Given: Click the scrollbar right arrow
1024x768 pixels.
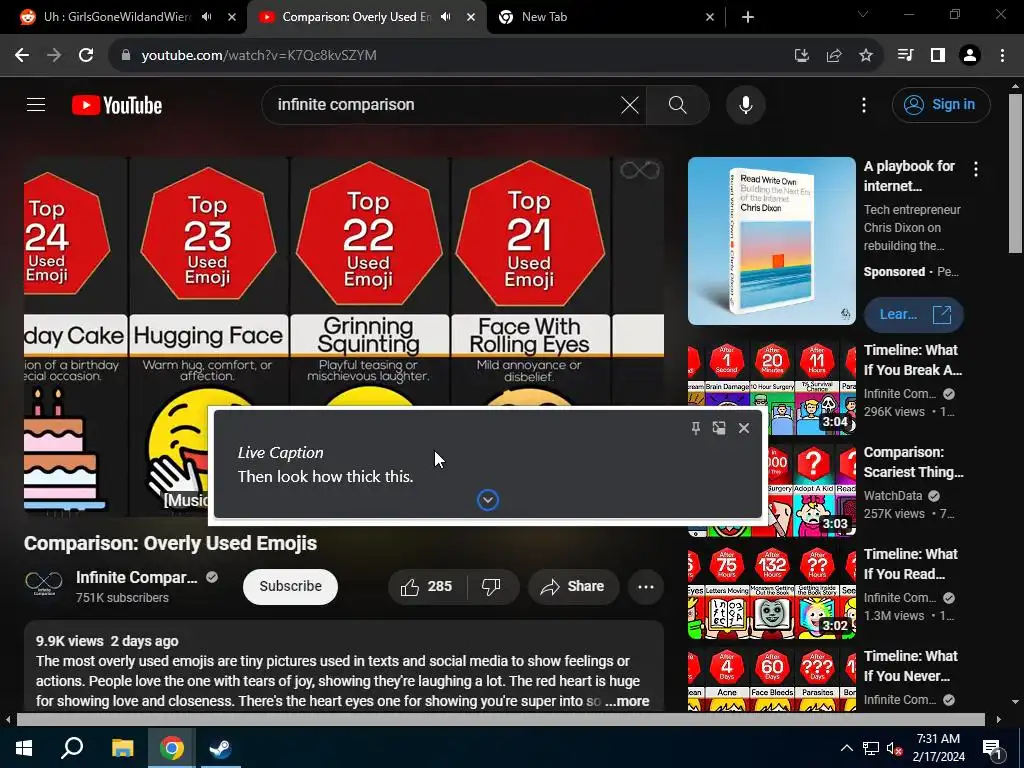Looking at the screenshot, I should (999, 719).
